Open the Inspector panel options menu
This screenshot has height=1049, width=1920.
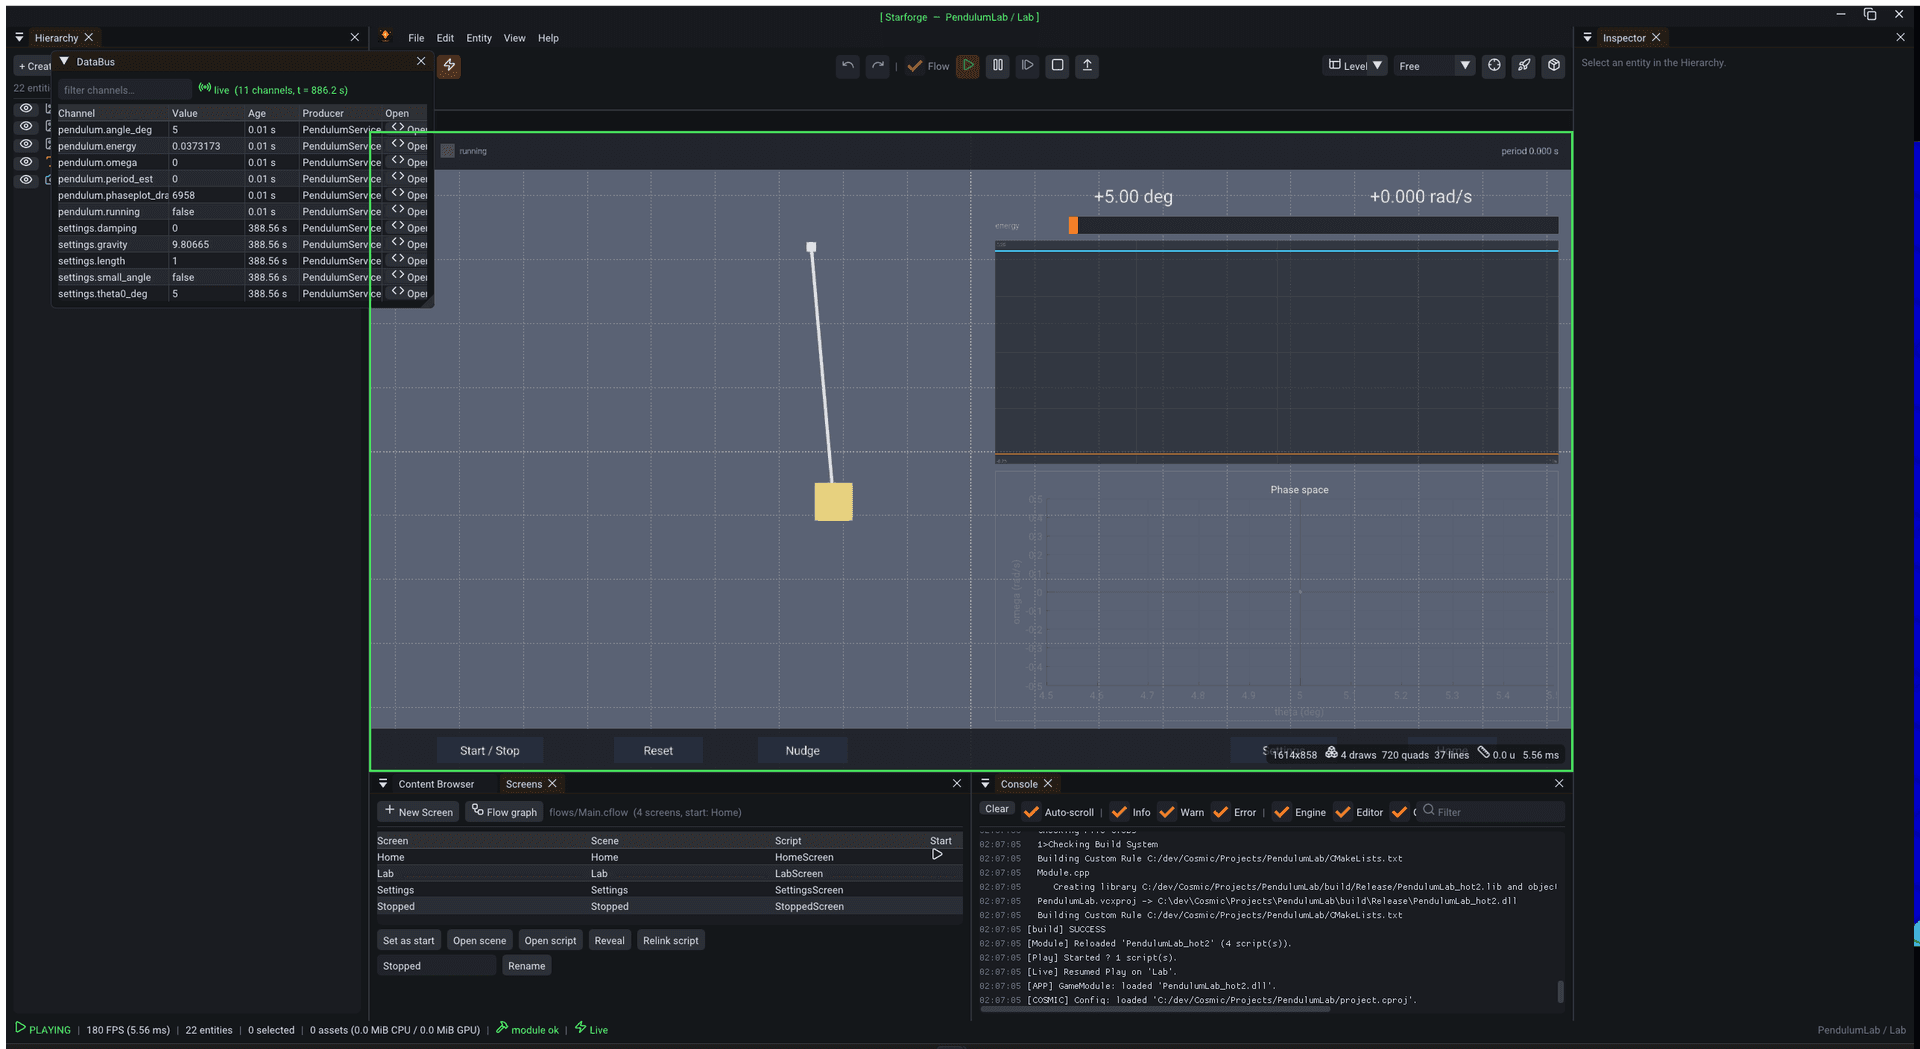1588,37
